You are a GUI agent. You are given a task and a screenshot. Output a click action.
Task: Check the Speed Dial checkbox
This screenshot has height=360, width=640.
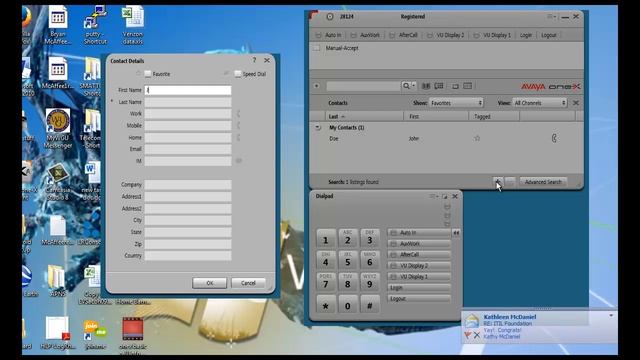pos(238,74)
